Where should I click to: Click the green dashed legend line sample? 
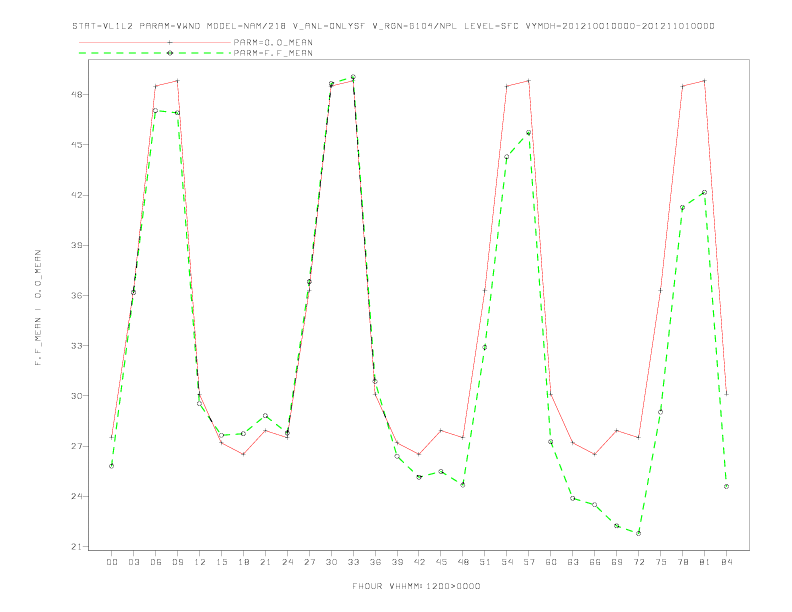tap(155, 53)
